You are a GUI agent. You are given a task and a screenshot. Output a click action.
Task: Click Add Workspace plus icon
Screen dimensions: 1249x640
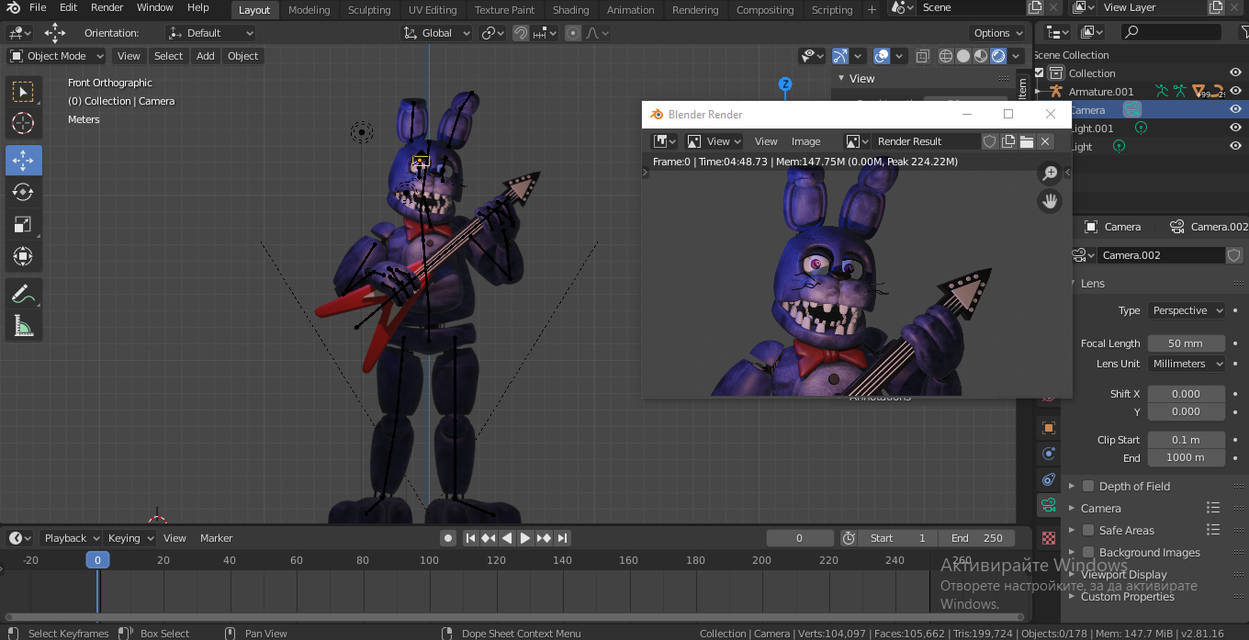click(872, 9)
